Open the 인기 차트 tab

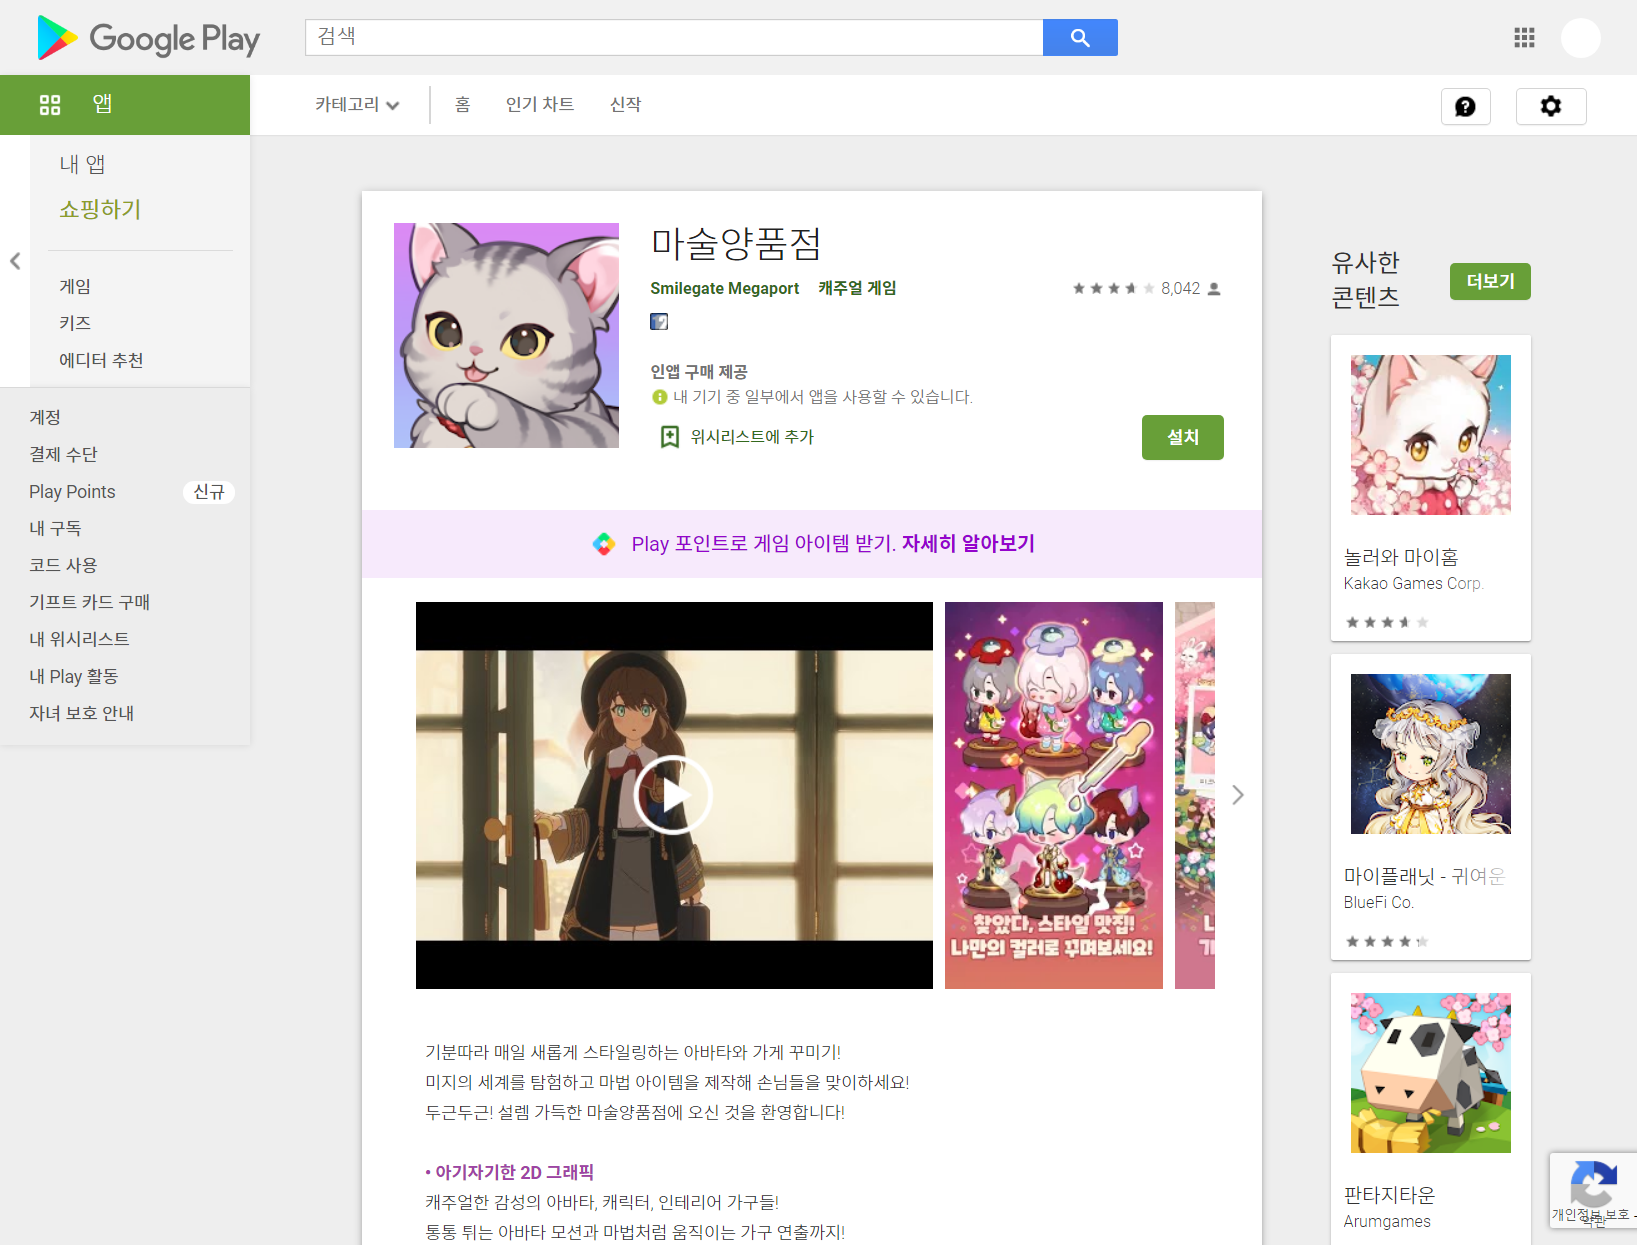pos(540,105)
